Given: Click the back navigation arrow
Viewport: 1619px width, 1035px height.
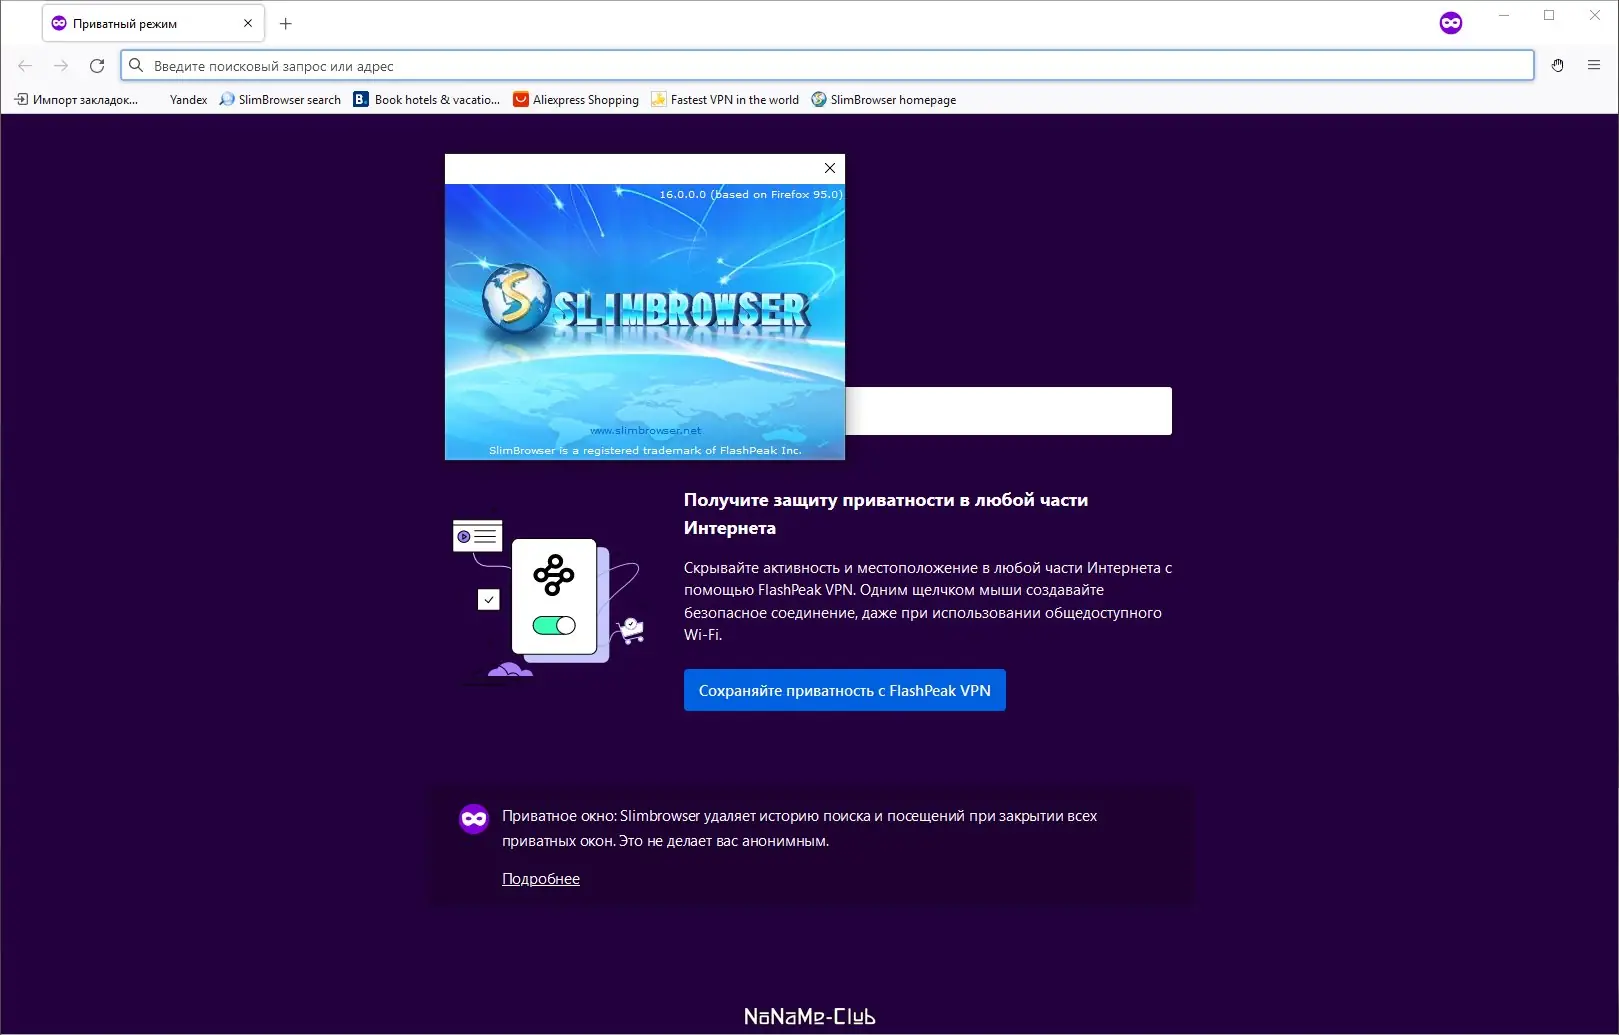Looking at the screenshot, I should (x=25, y=66).
